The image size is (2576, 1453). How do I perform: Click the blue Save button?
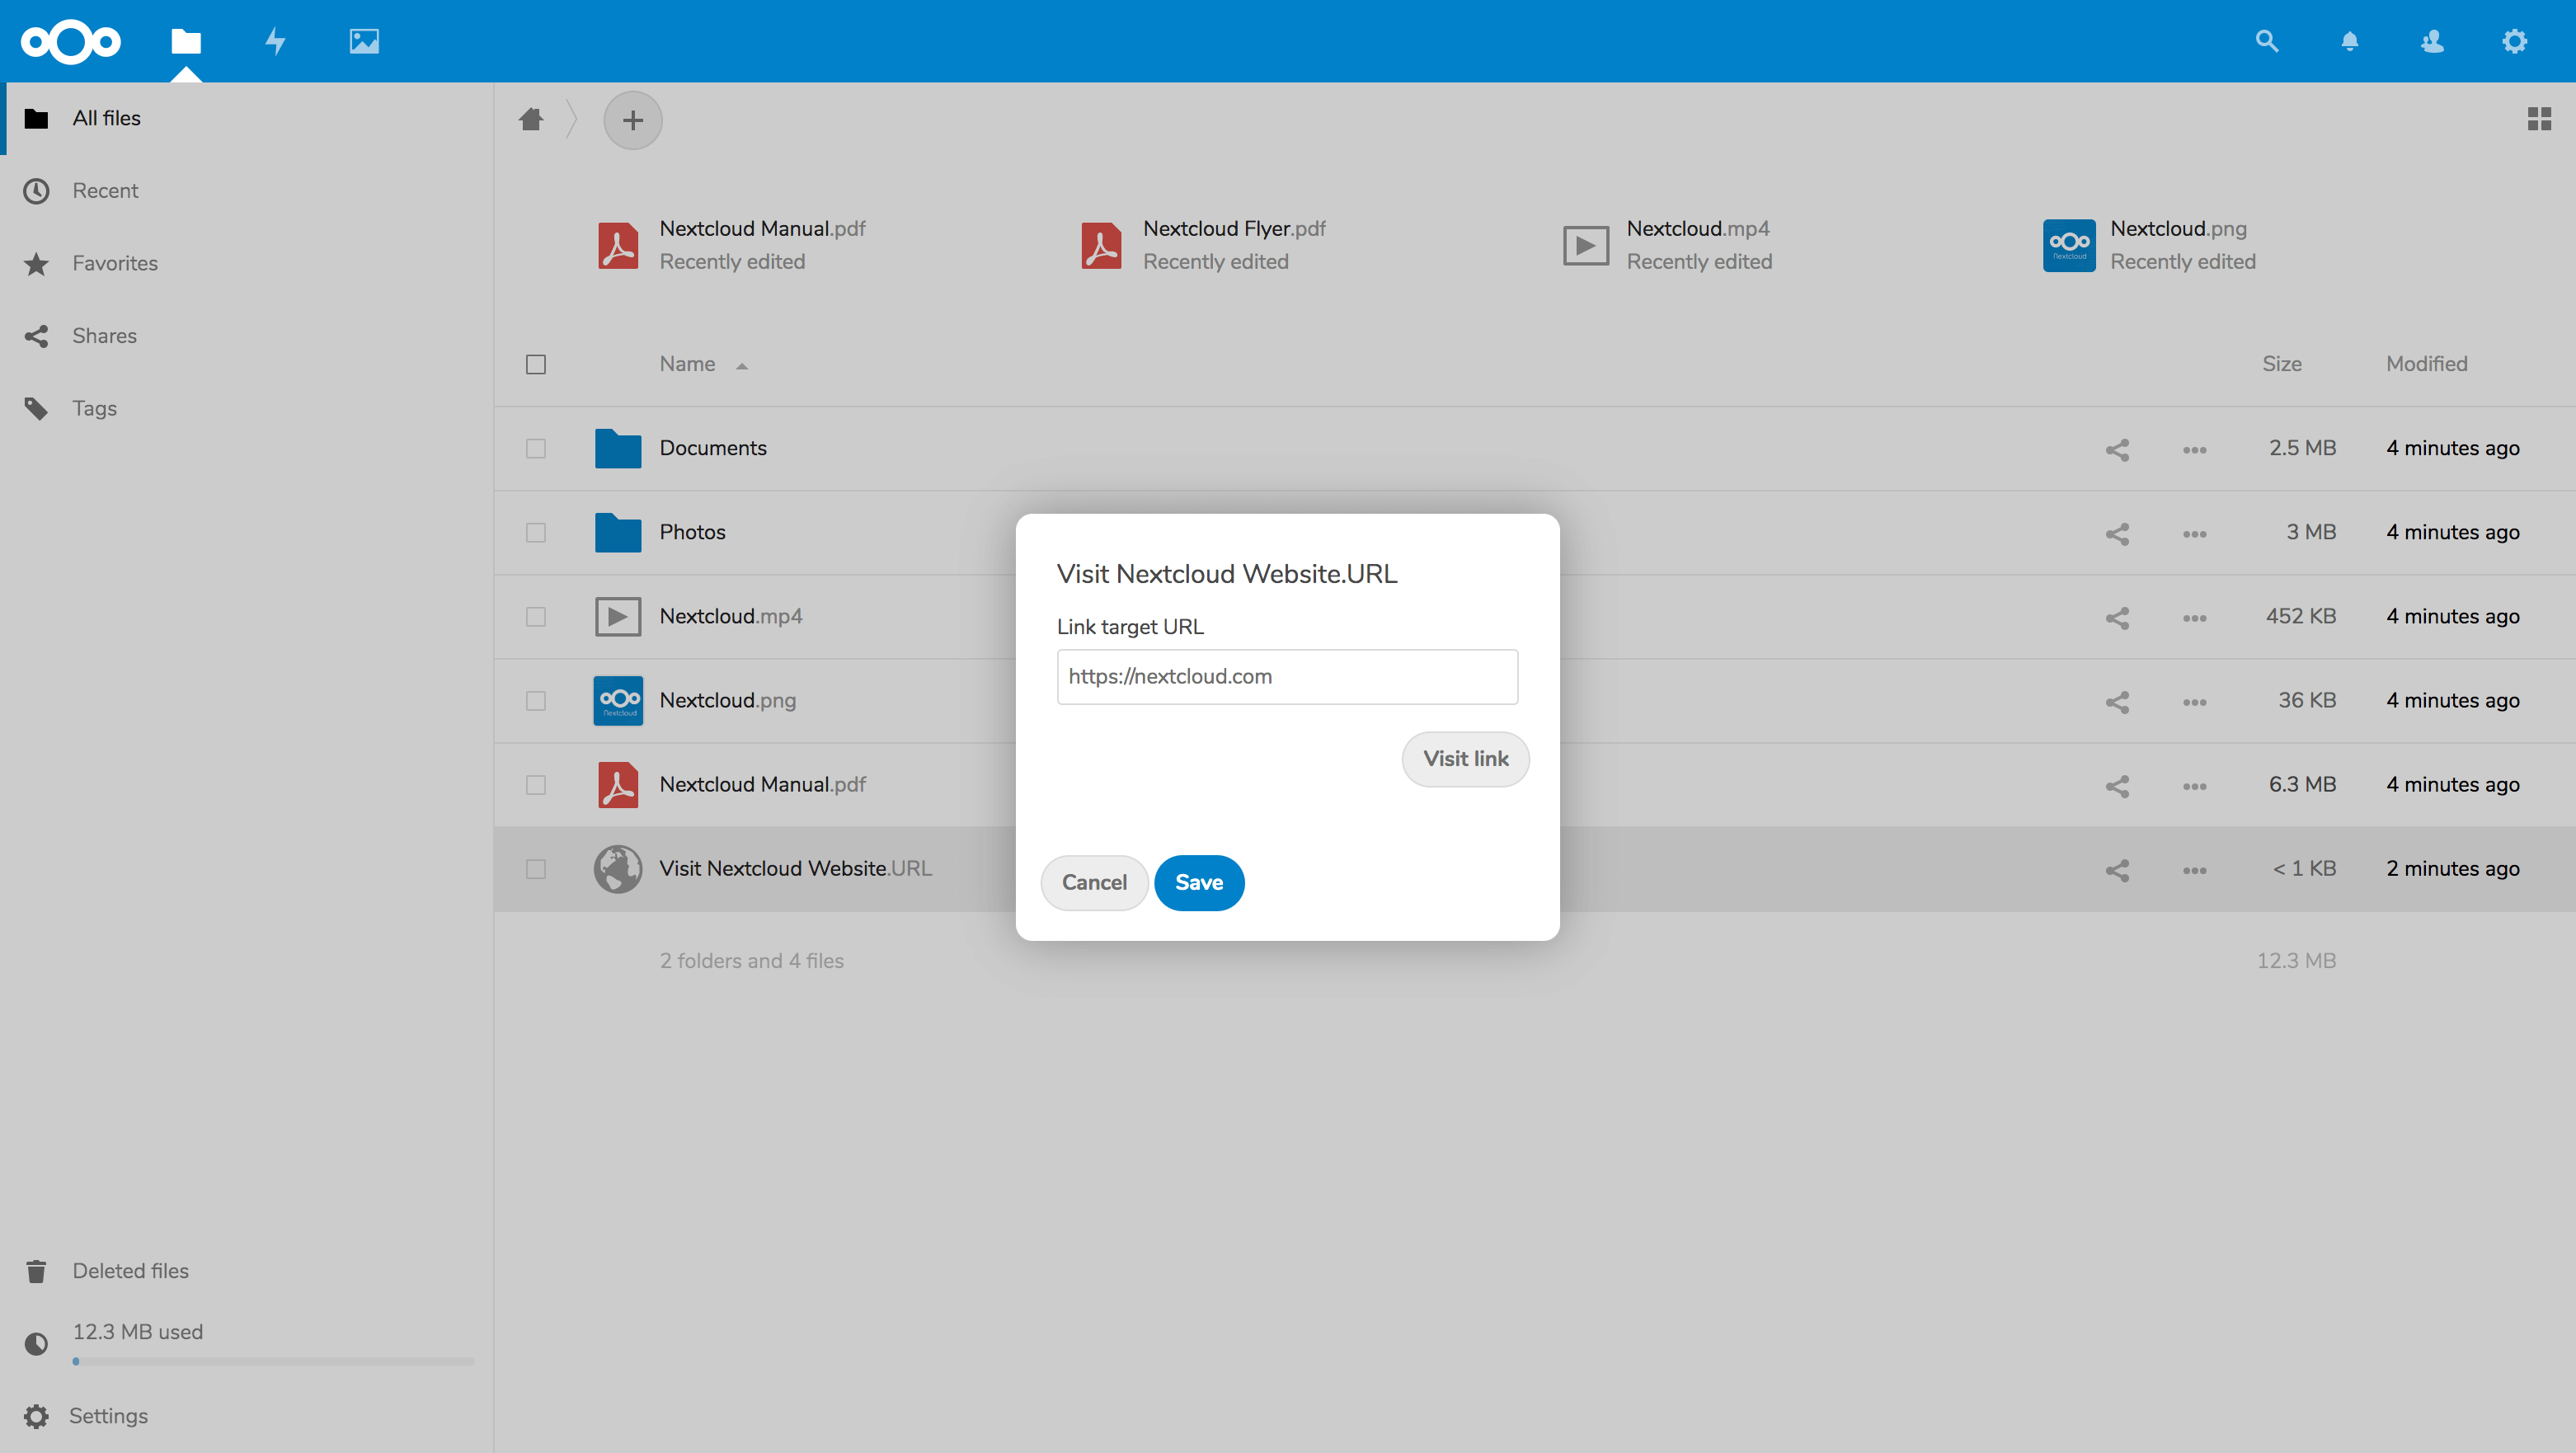[1198, 882]
